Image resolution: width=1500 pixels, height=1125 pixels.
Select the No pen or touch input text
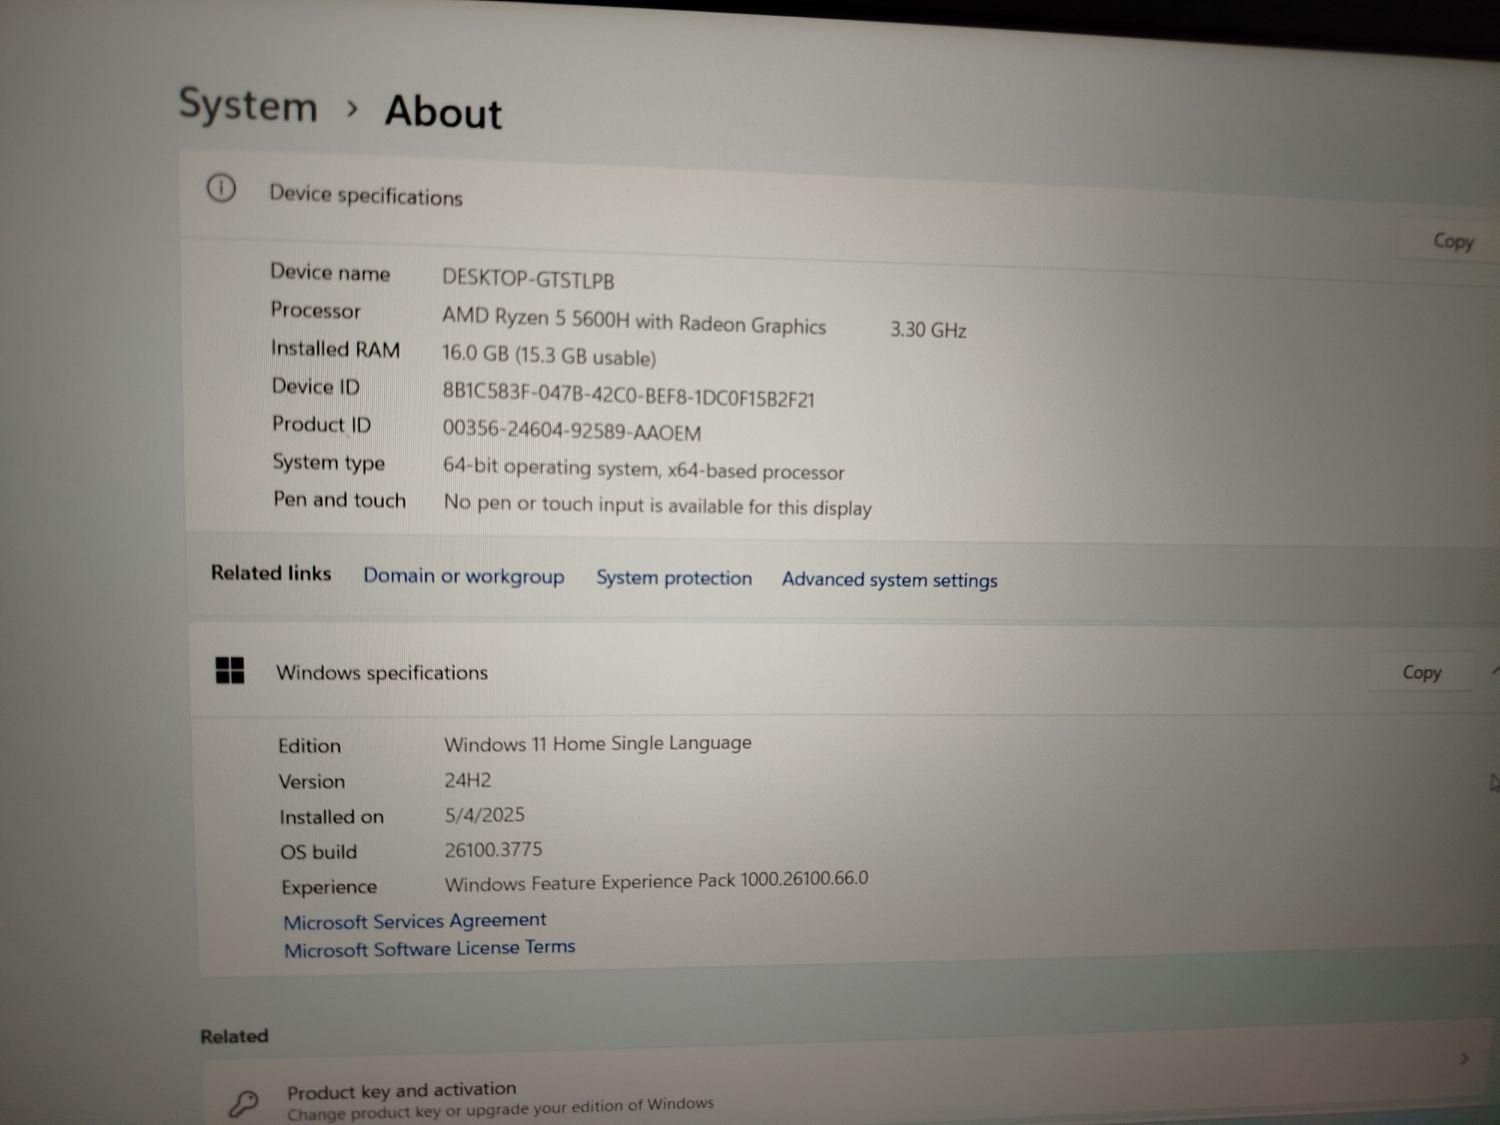(657, 504)
